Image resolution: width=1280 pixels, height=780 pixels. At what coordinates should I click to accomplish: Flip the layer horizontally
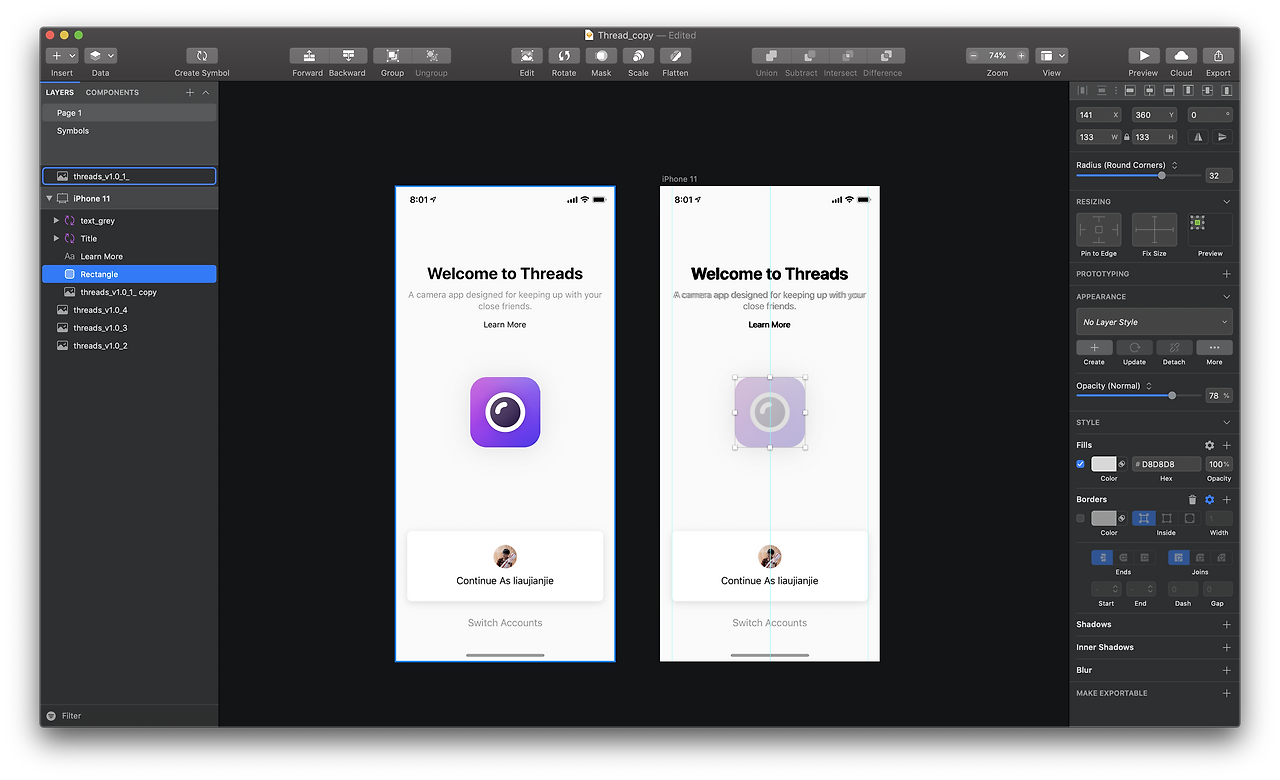pos(1198,137)
